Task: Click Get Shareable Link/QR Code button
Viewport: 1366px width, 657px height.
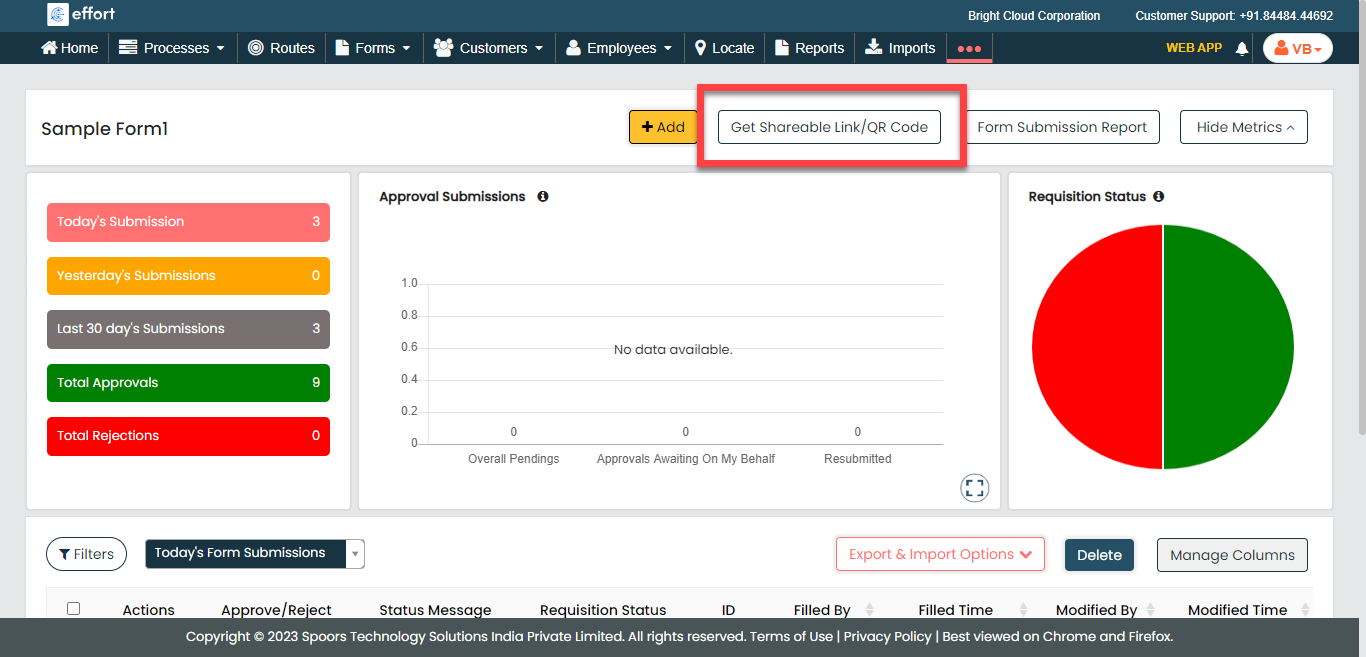Action: click(829, 127)
